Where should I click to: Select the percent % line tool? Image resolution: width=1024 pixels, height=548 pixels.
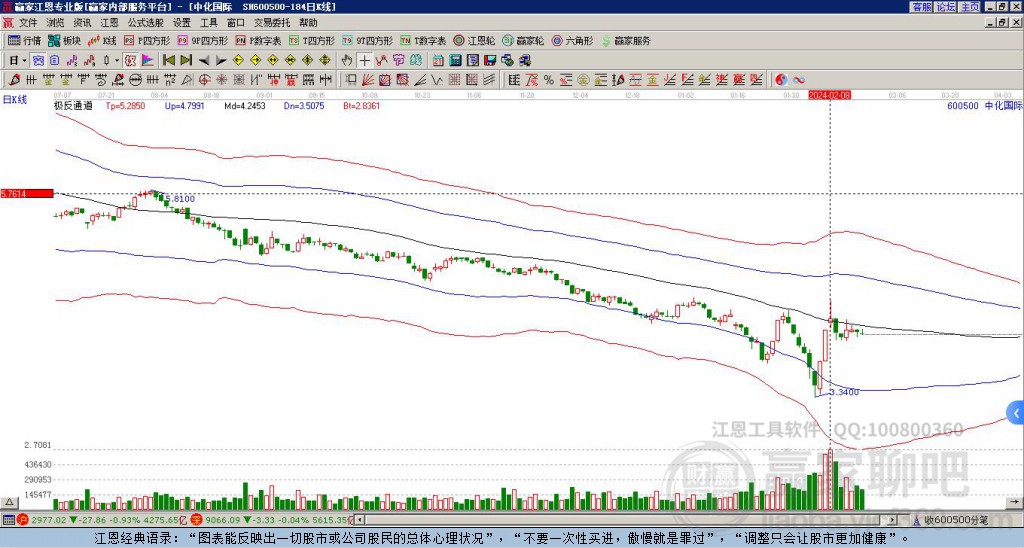point(549,80)
